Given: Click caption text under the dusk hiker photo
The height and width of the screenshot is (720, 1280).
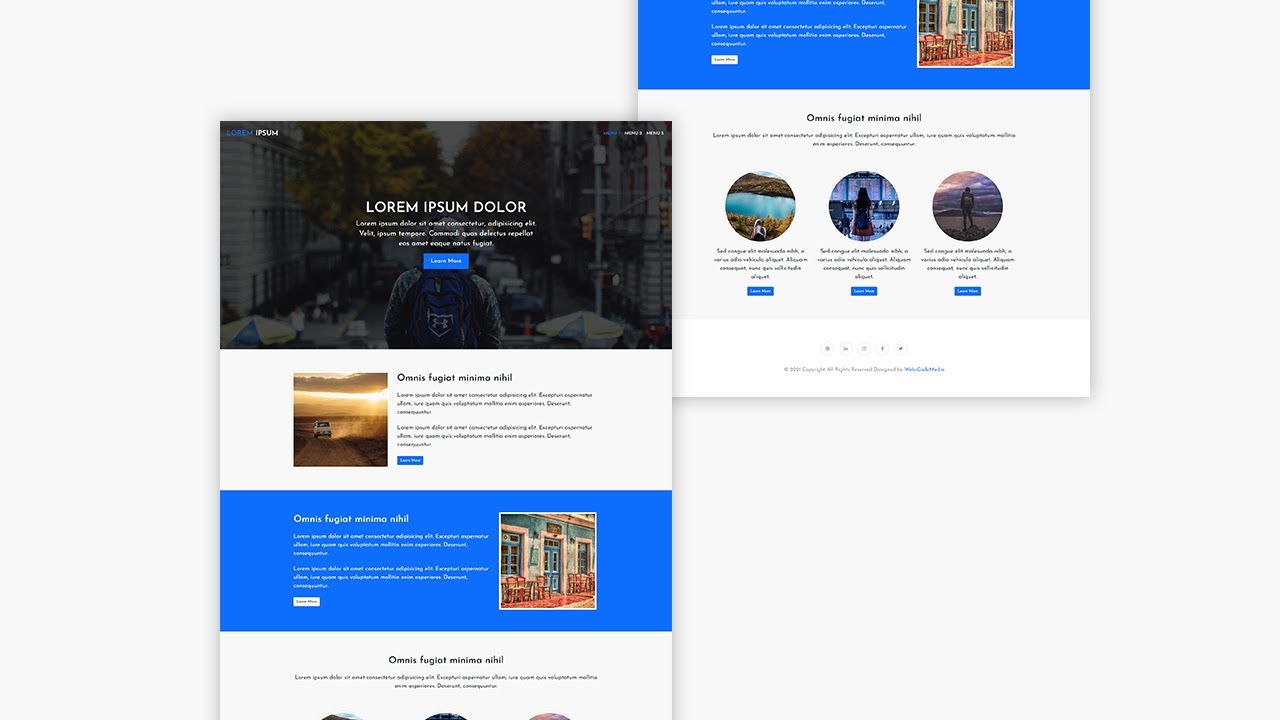Looking at the screenshot, I should (x=967, y=264).
